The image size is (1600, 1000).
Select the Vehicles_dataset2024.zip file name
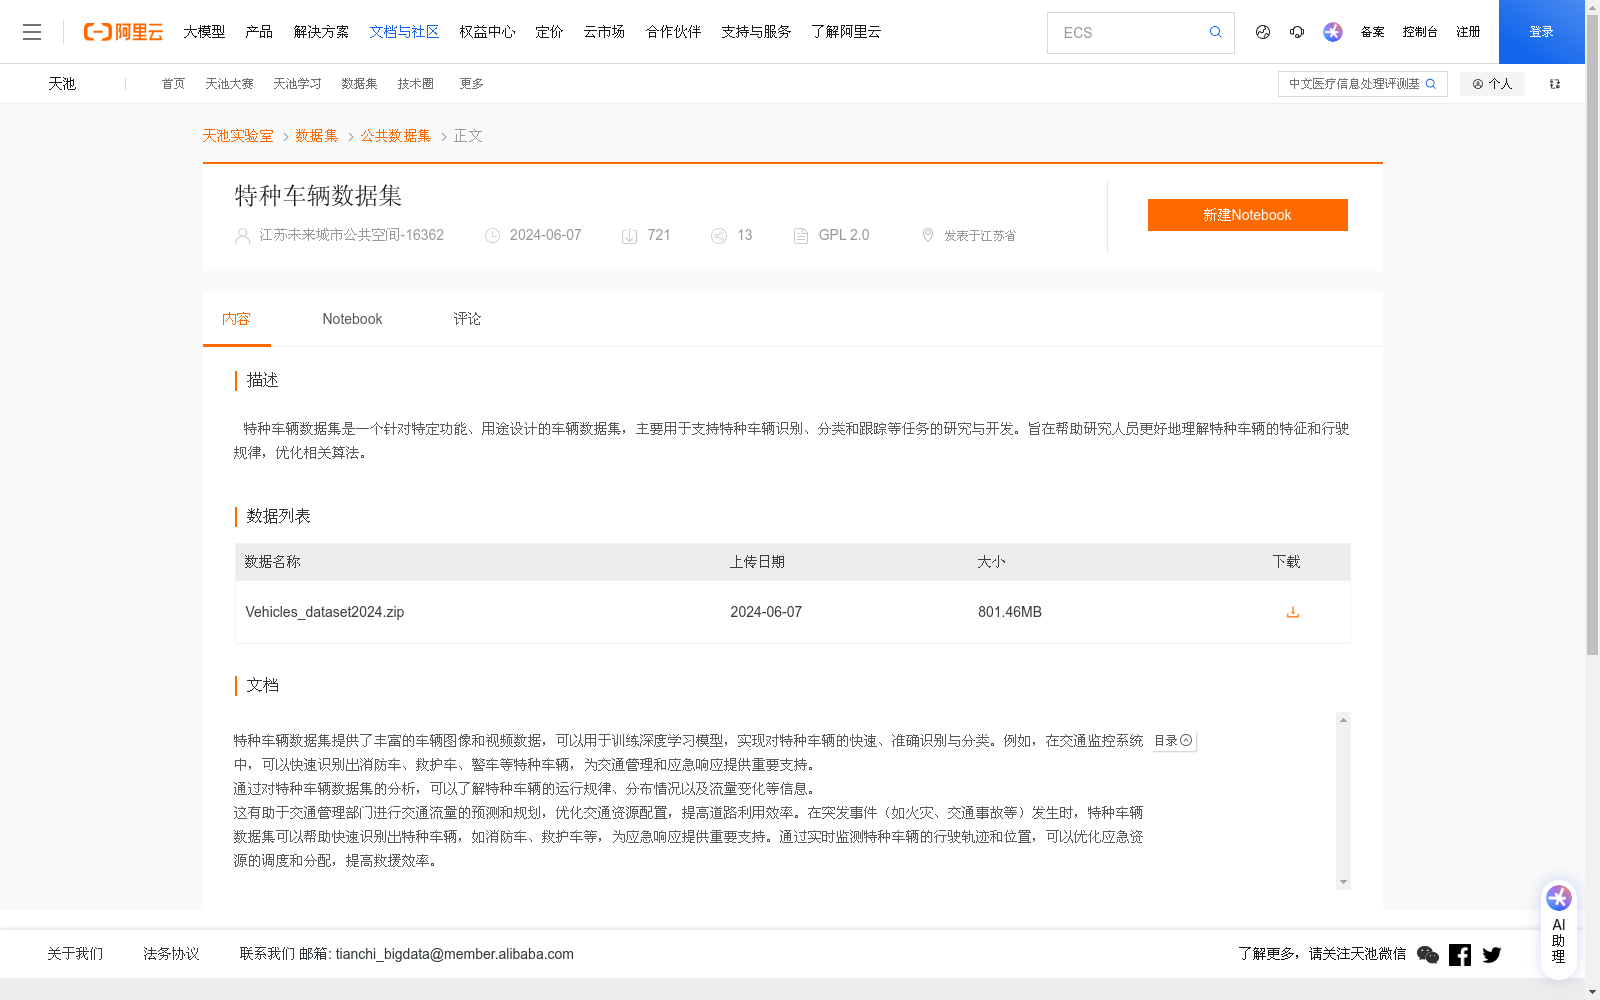coord(325,612)
